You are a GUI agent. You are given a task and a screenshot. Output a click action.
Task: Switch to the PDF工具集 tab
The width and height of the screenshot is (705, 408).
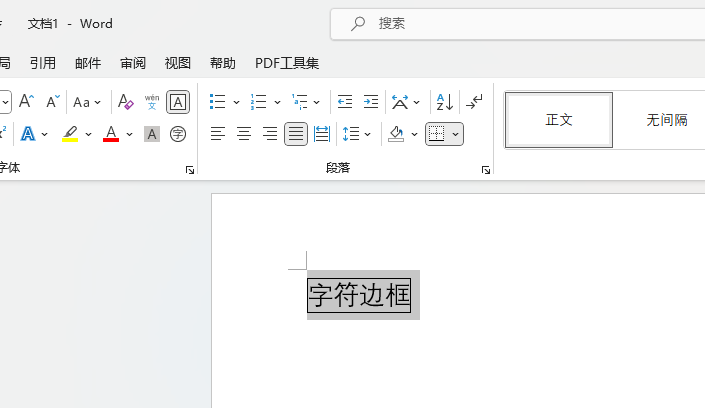287,63
